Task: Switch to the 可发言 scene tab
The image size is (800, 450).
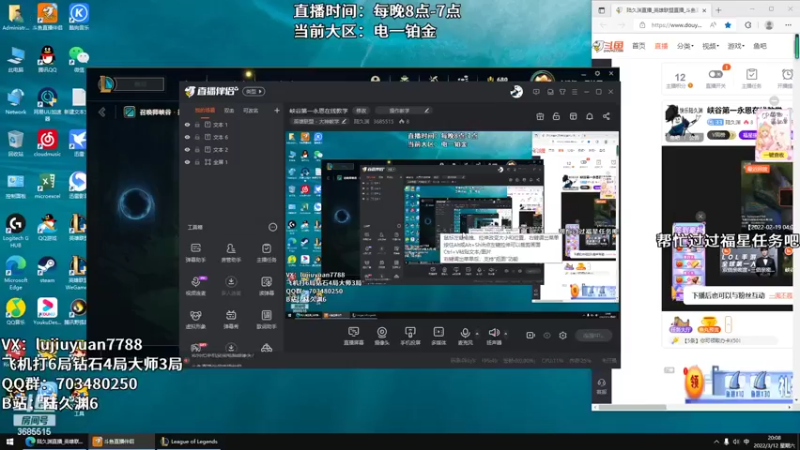Action: click(x=250, y=110)
